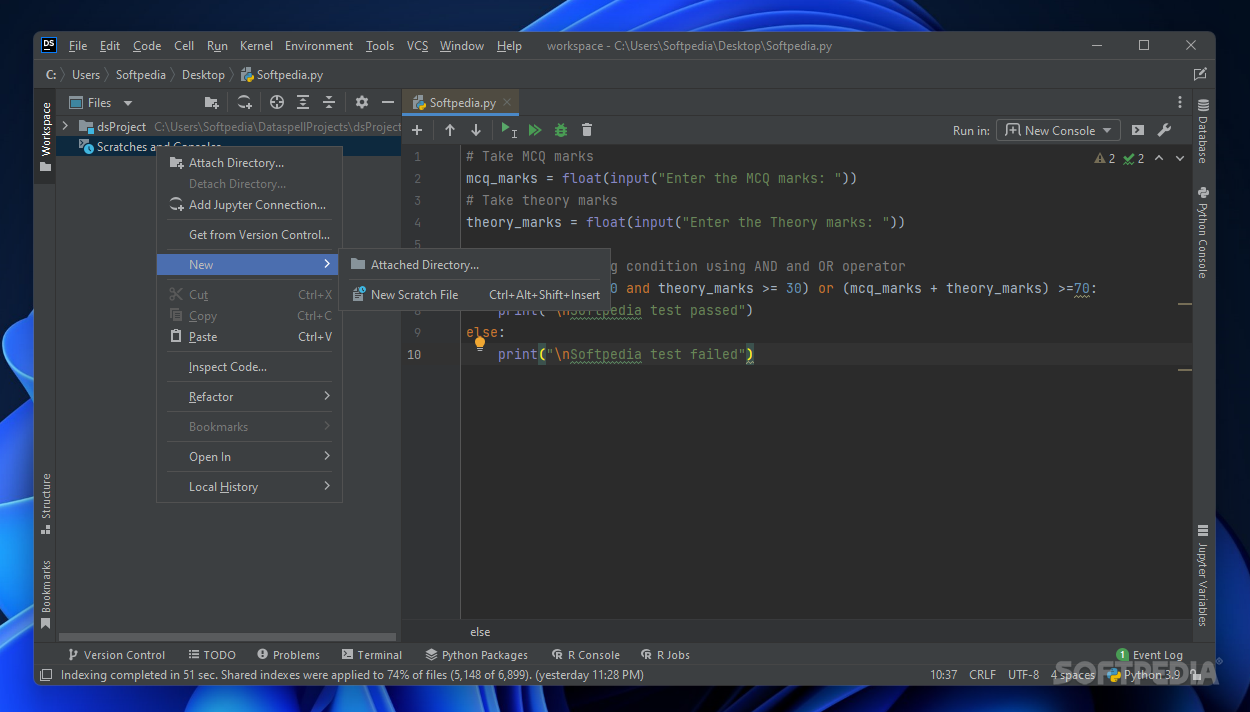
Task: Open the New Console run-in dropdown
Action: [1059, 130]
